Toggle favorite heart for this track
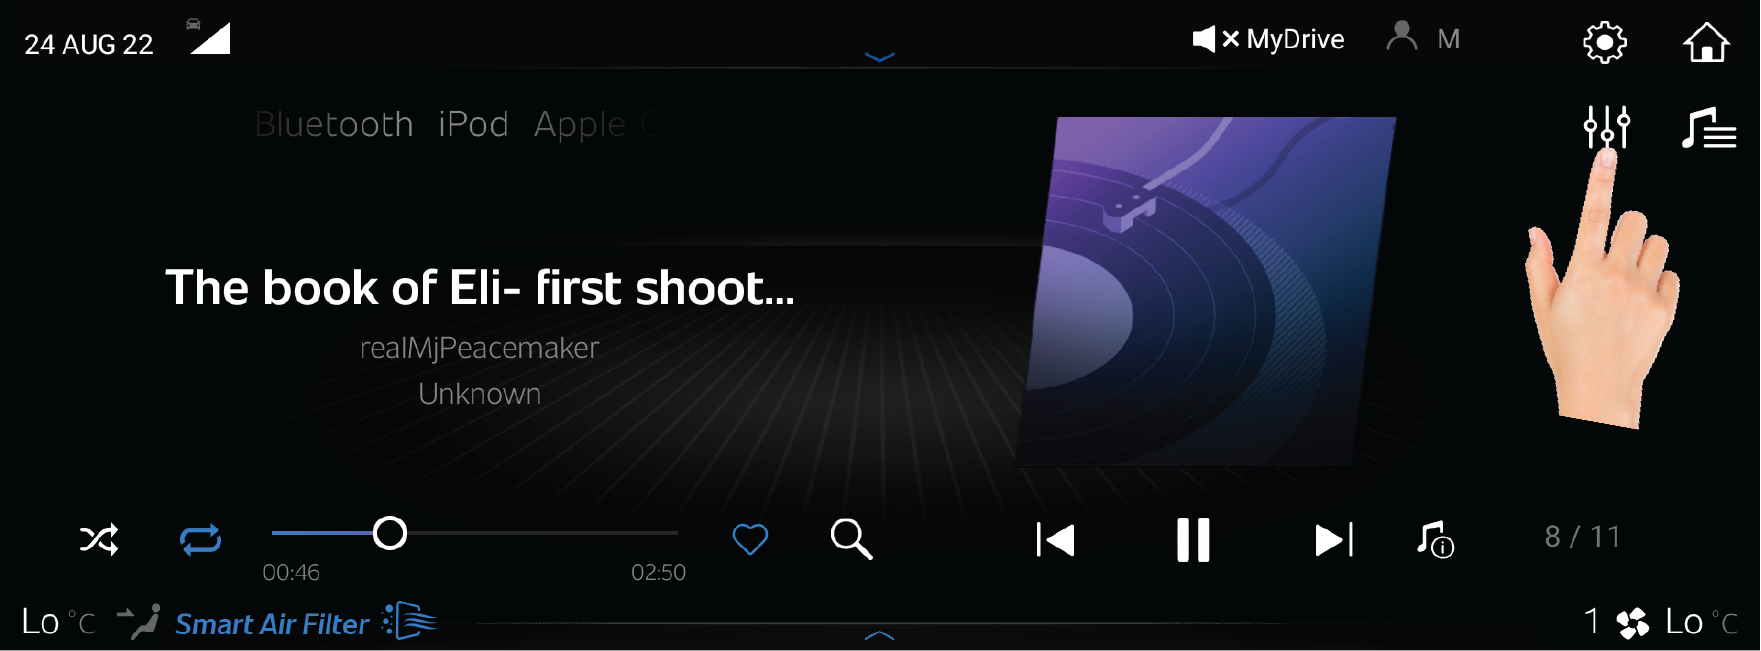 pos(750,540)
